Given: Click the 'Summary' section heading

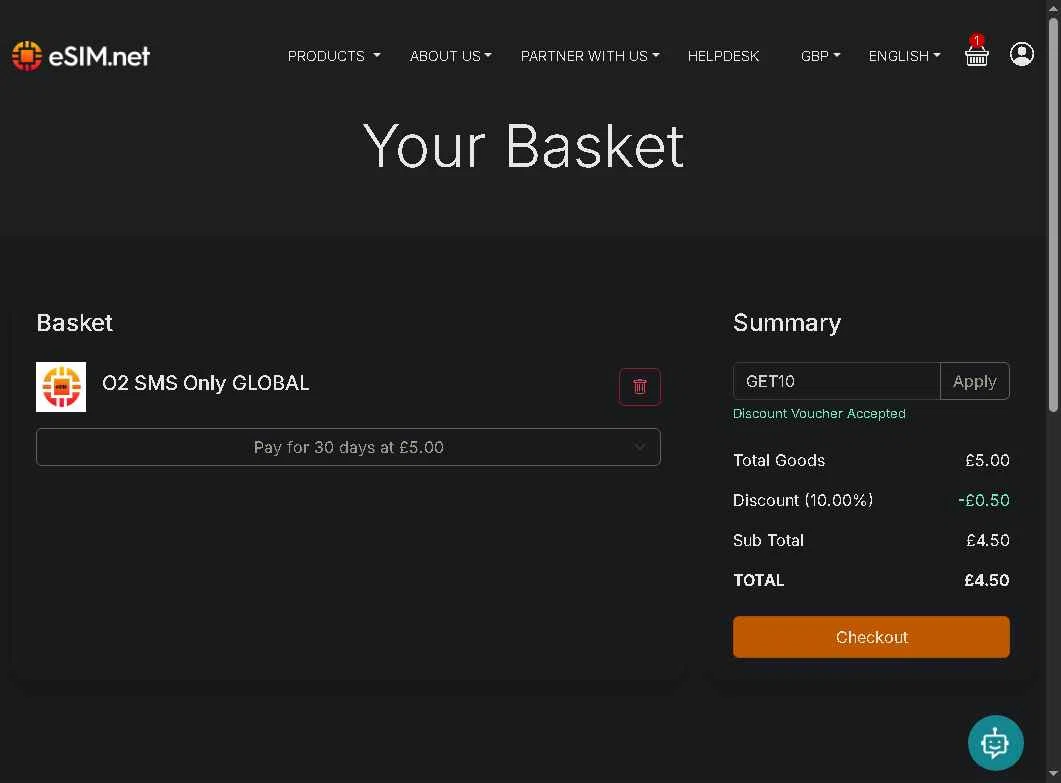Looking at the screenshot, I should pos(787,323).
